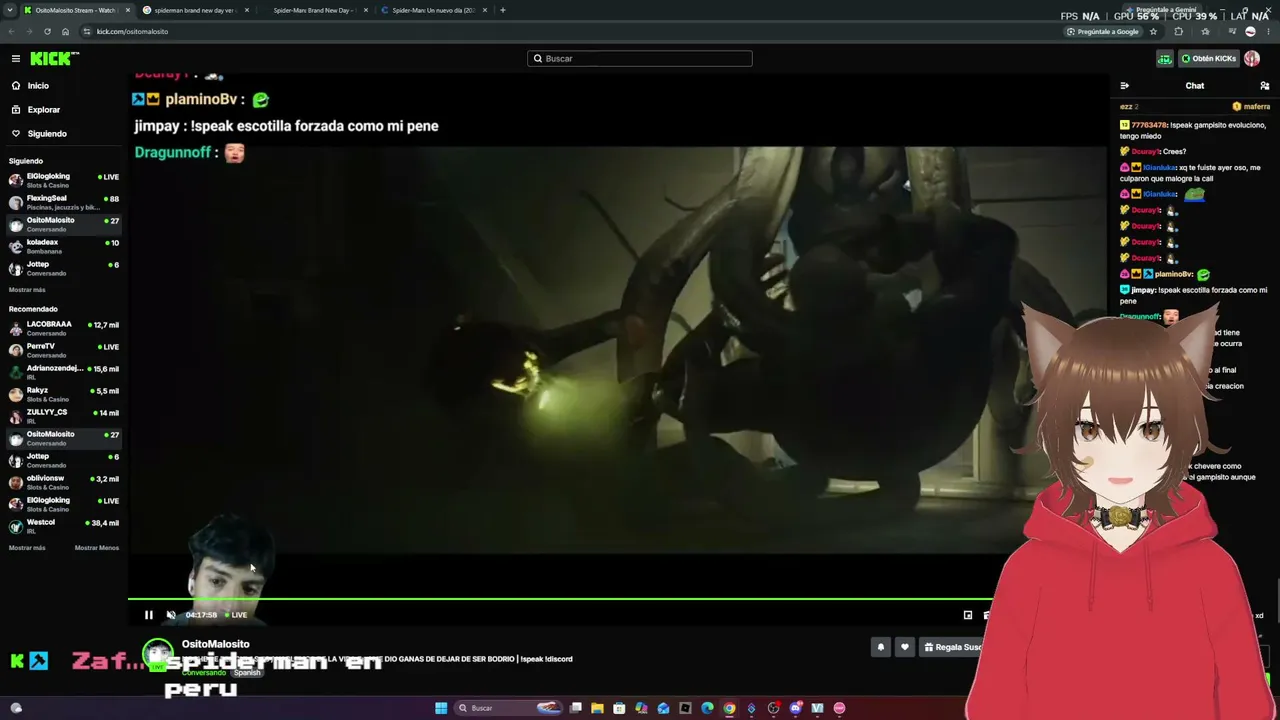Reload the page
1280x720 pixels.
pos(47,31)
